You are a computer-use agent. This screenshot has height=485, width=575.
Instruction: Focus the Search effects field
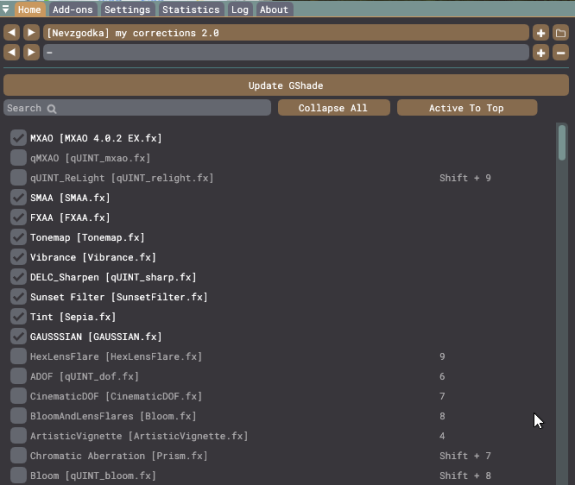[x=137, y=108]
